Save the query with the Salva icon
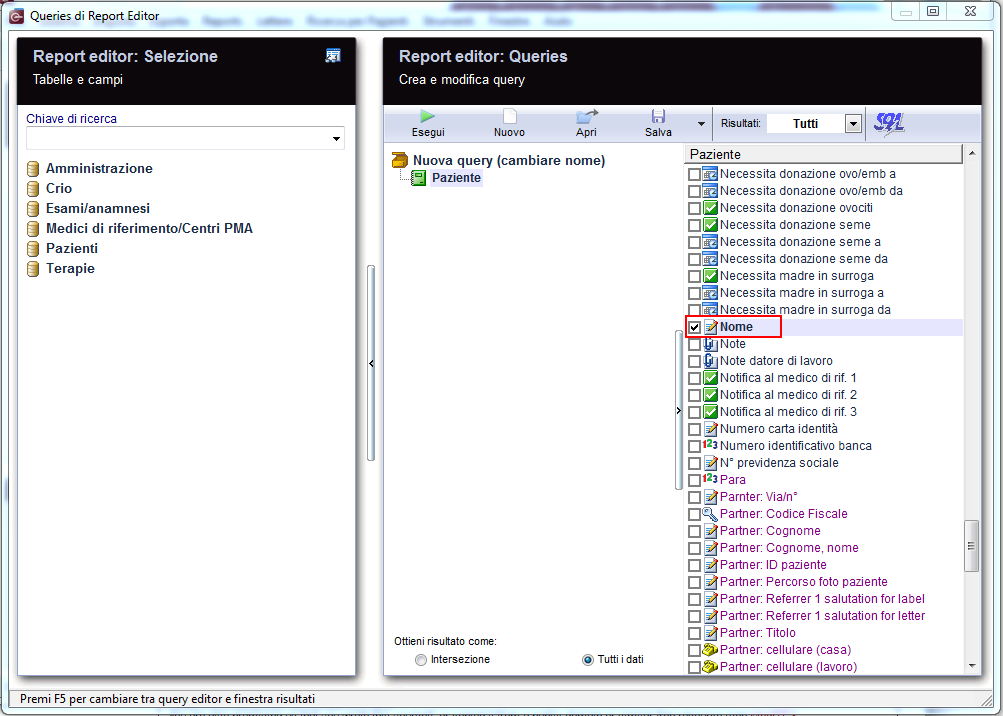The image size is (1003, 716). (658, 116)
